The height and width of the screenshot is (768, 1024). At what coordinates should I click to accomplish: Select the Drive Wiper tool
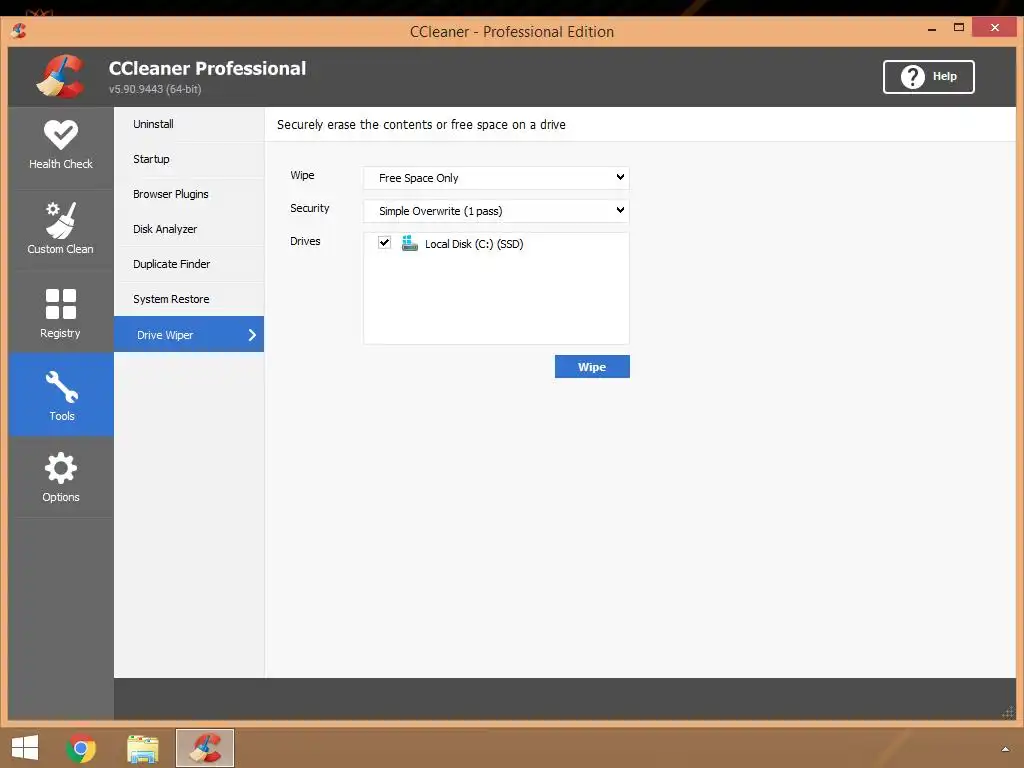pos(189,334)
